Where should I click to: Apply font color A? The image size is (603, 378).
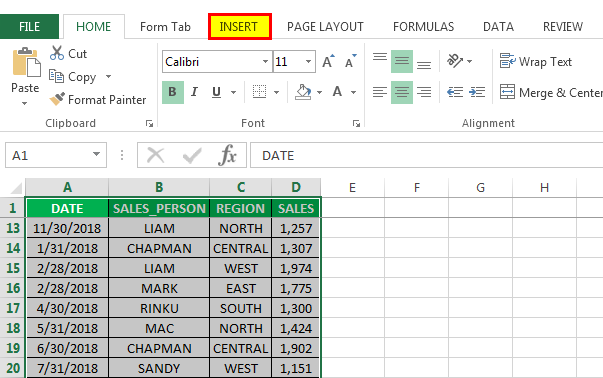[337, 92]
